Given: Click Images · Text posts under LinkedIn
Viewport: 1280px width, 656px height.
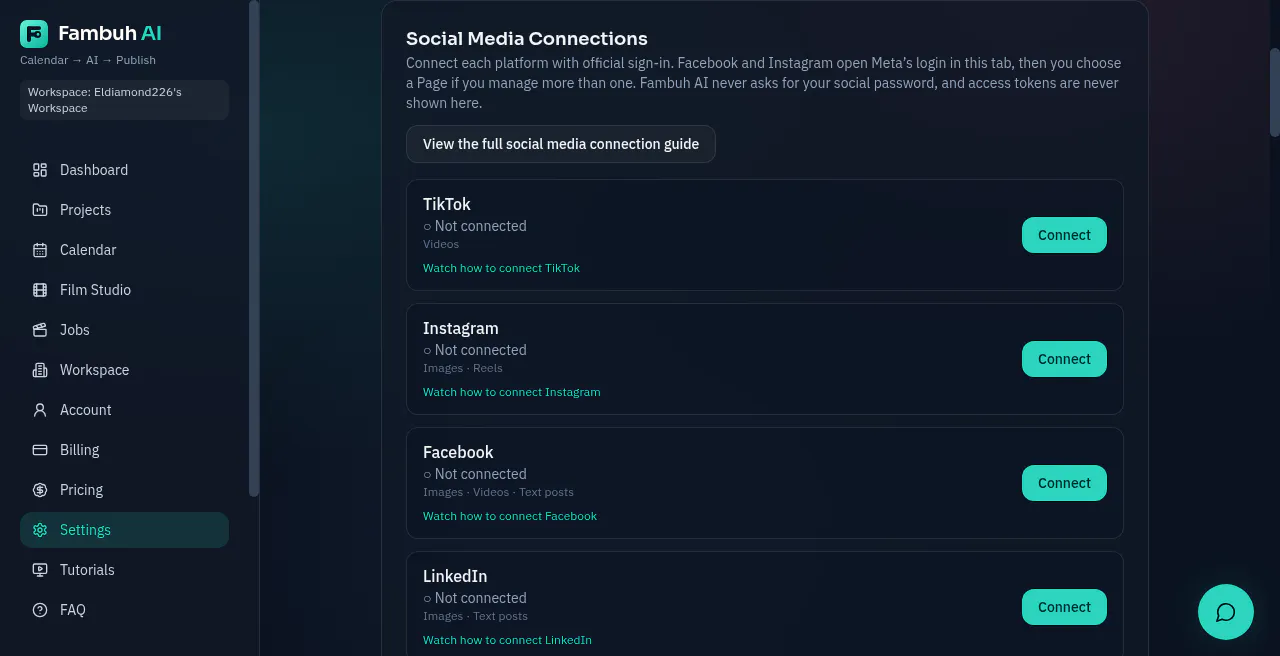Looking at the screenshot, I should 475,616.
